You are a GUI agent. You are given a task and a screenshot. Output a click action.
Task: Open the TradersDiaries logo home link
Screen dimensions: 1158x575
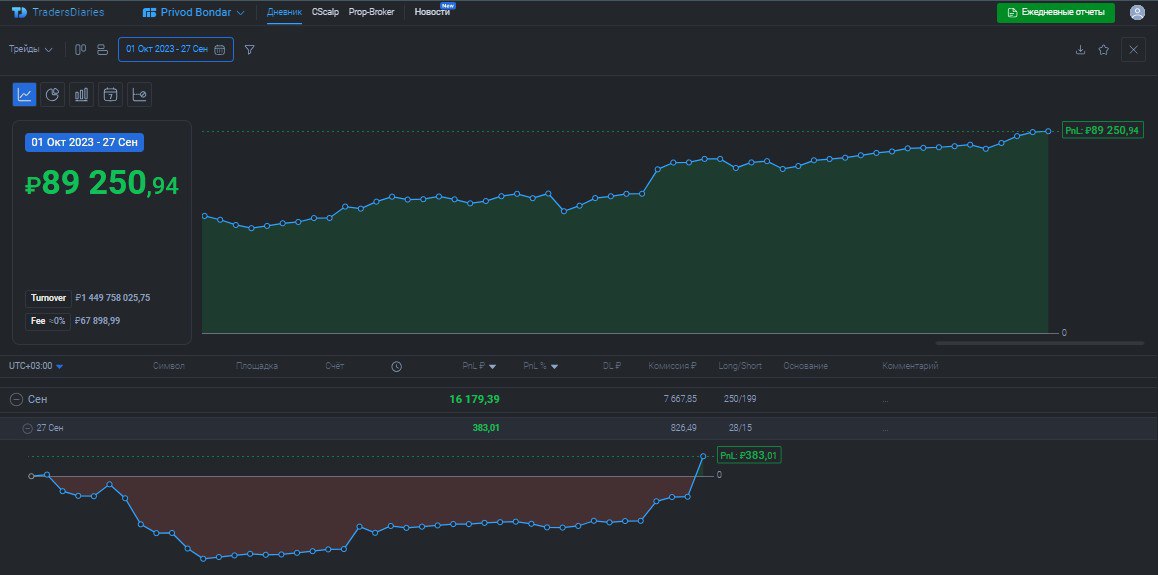click(x=58, y=13)
